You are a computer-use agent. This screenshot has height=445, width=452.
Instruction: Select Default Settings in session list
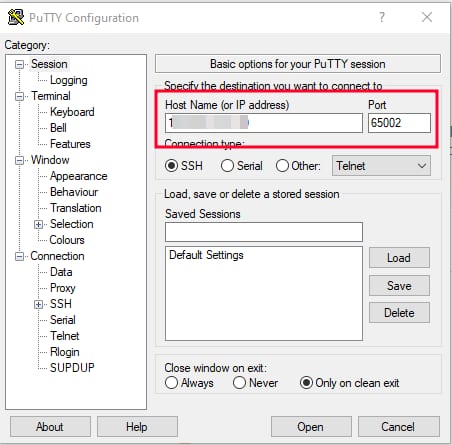point(206,255)
